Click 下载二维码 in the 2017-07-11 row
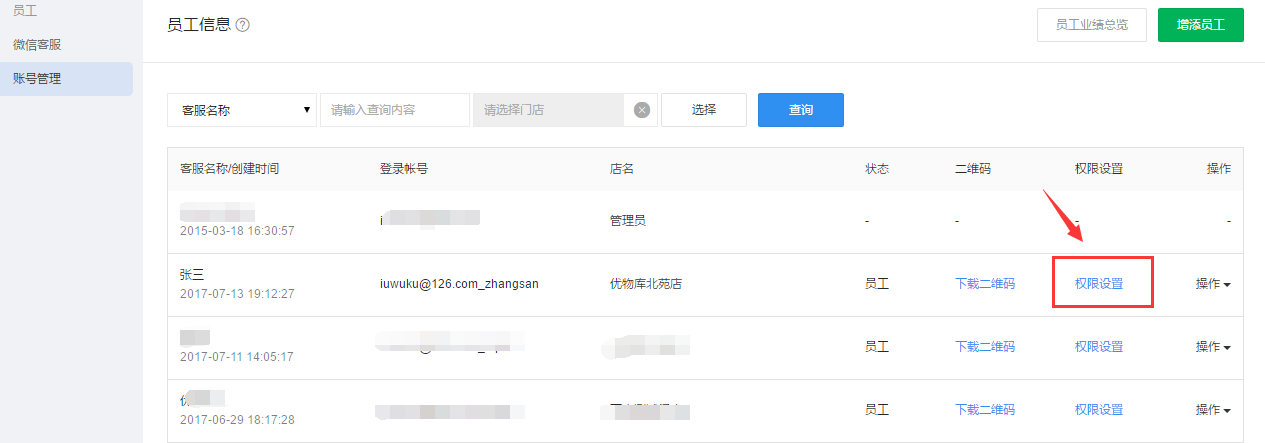1265x443 pixels. 985,347
